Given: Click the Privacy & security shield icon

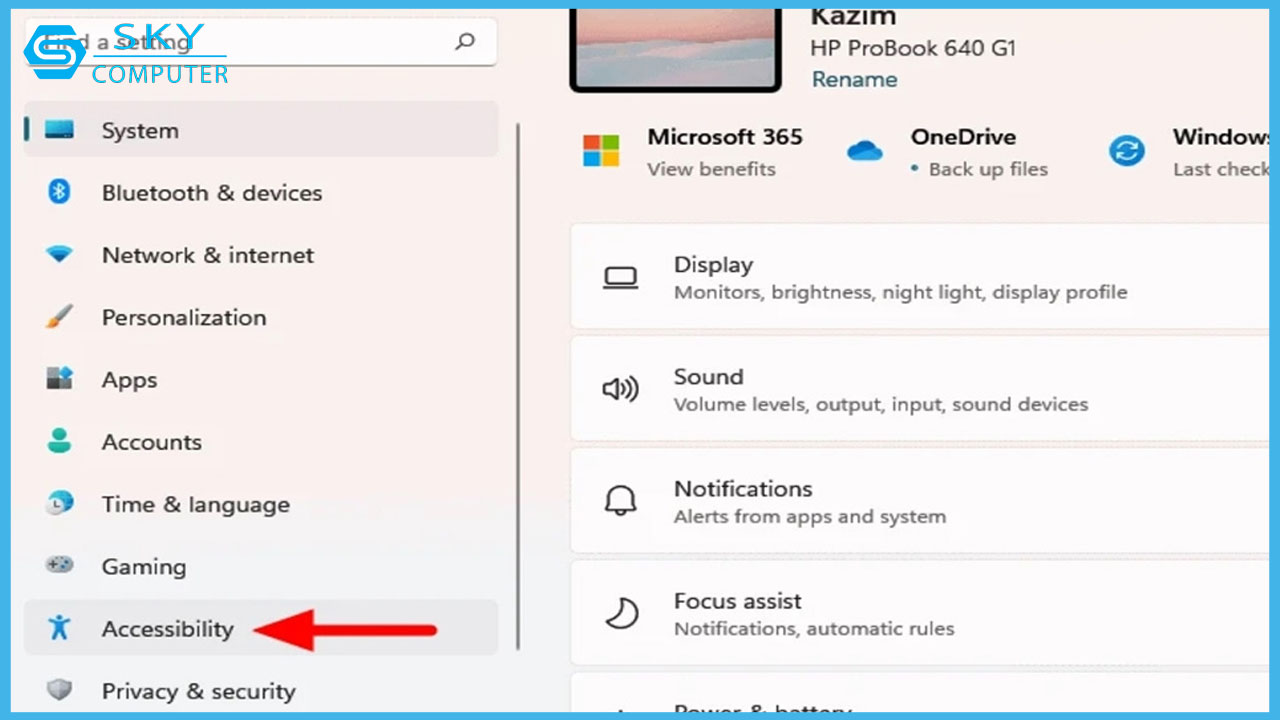Looking at the screenshot, I should [59, 690].
